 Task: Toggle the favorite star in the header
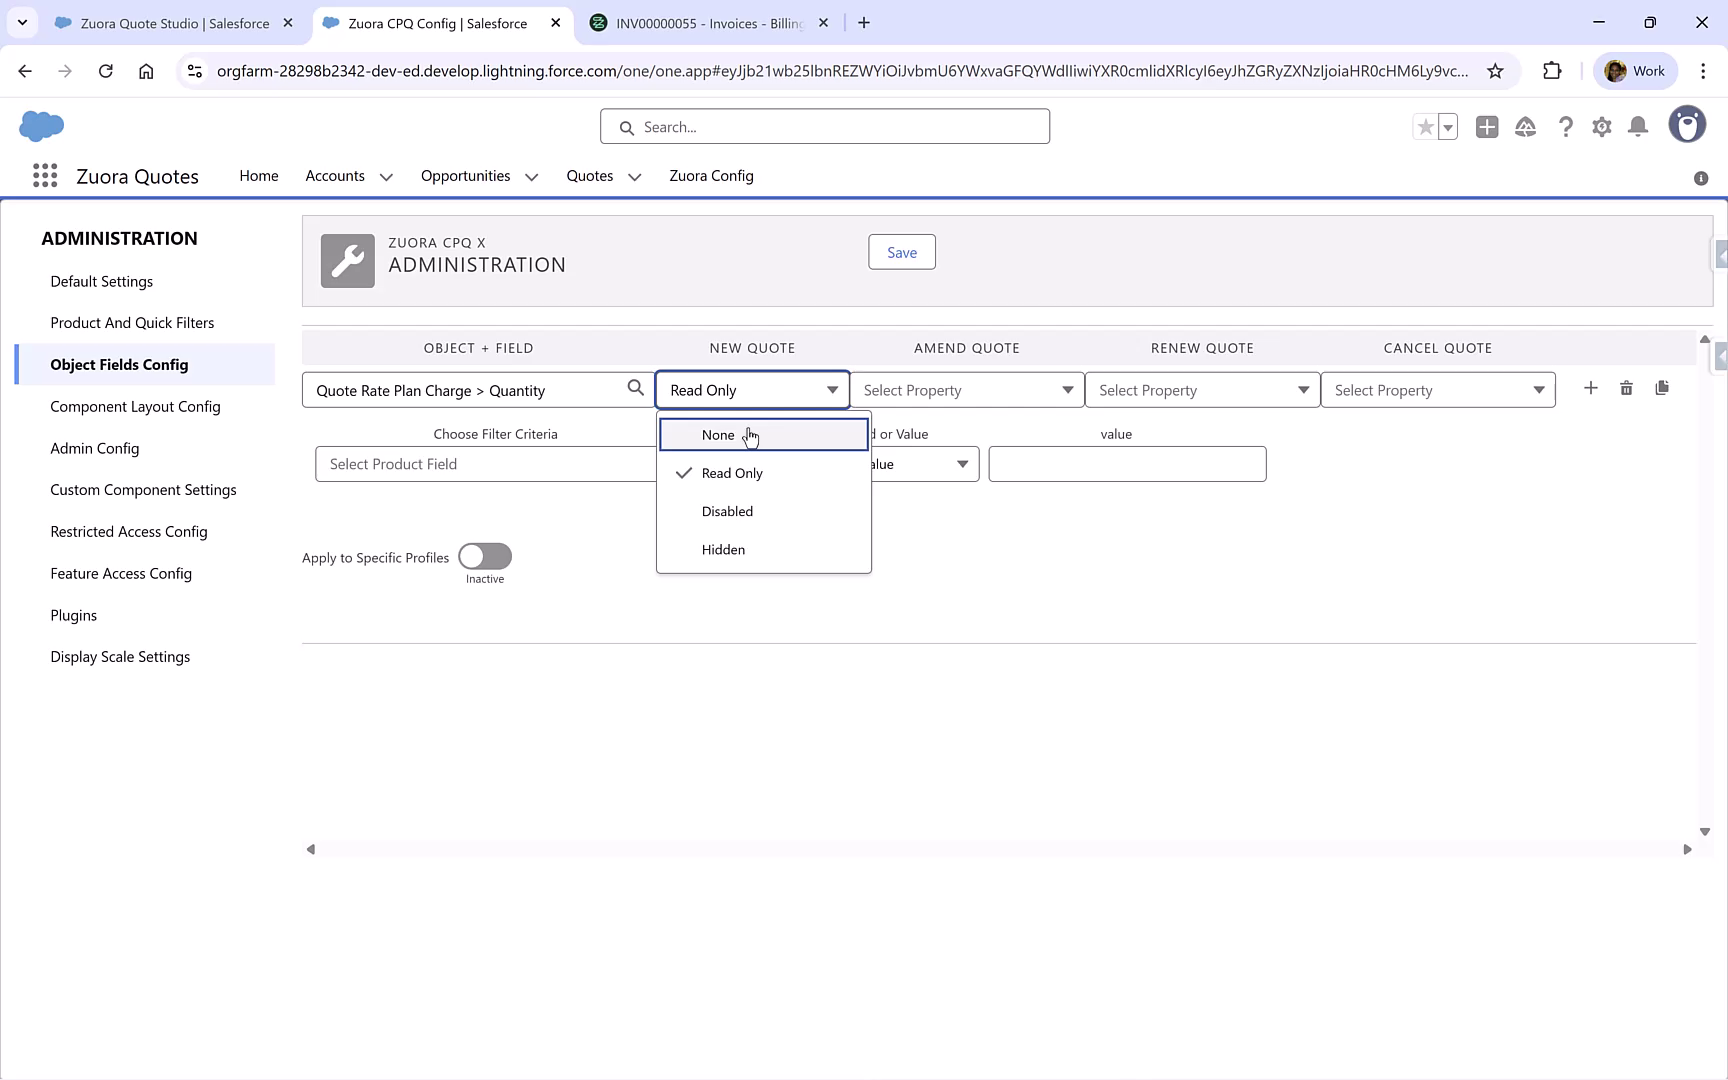1424,126
